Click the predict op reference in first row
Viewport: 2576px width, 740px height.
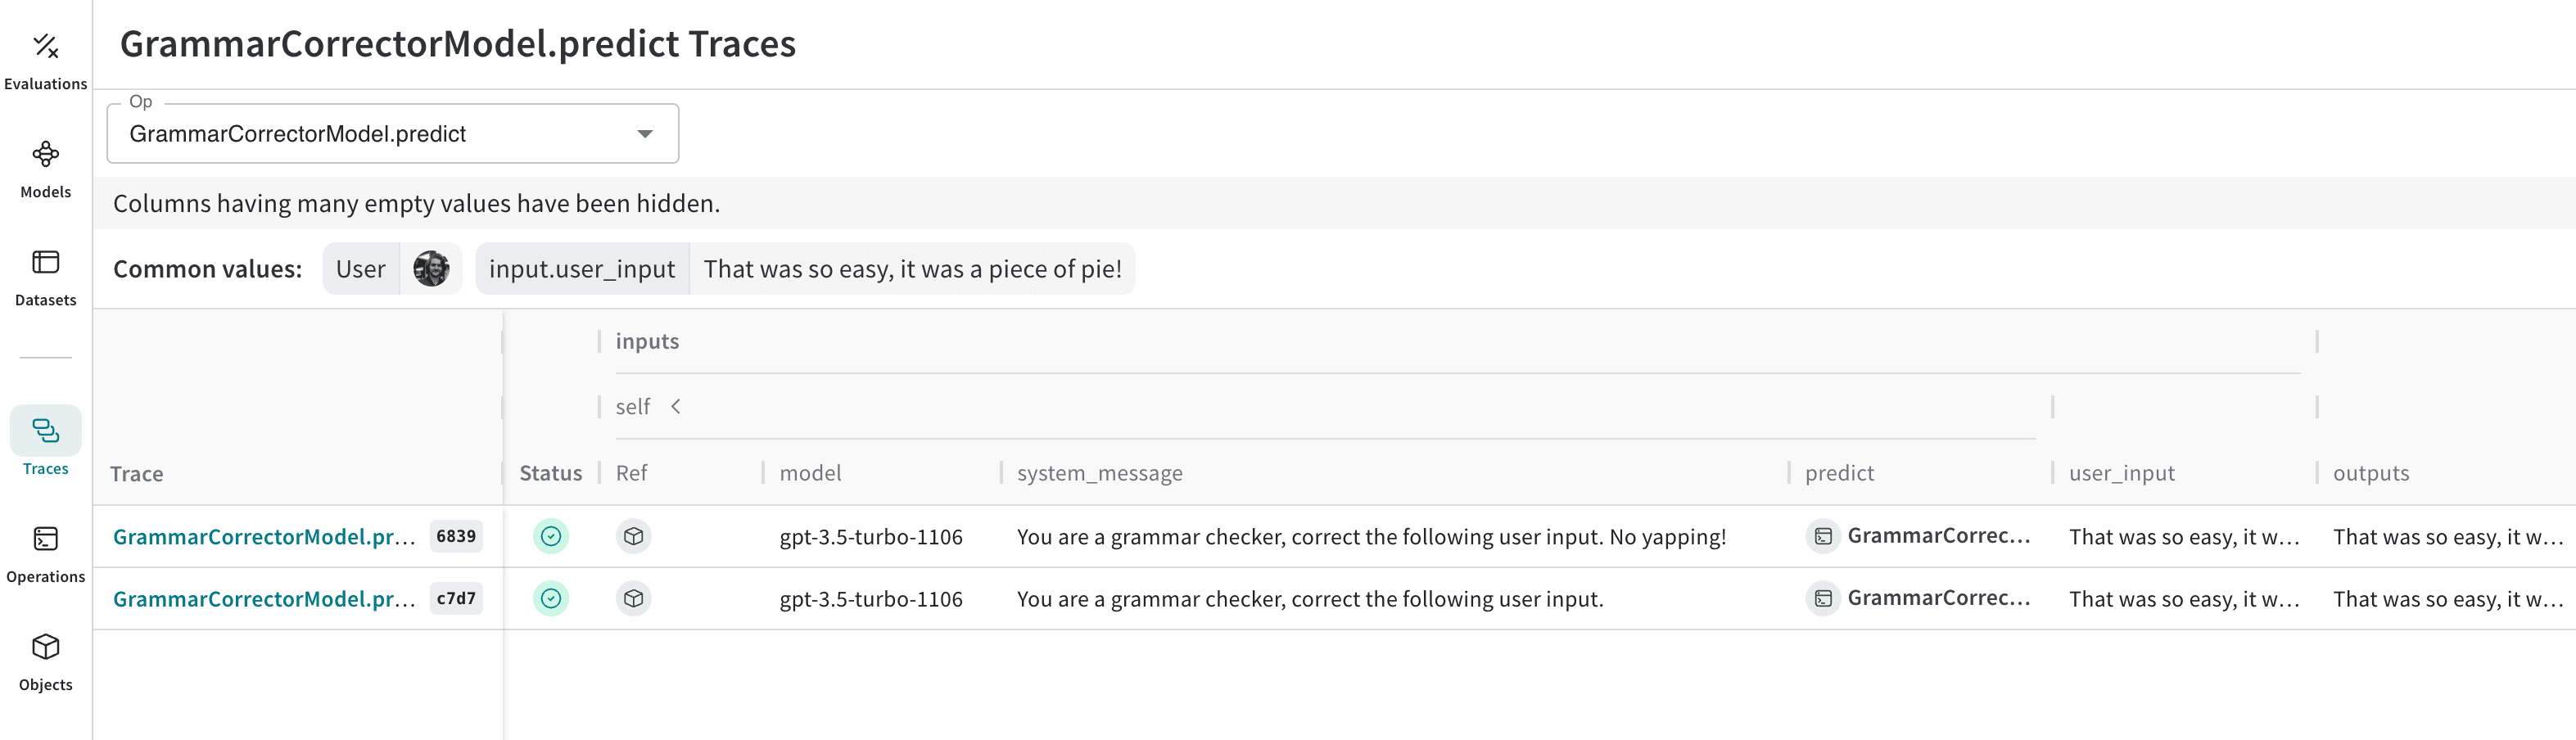click(x=1919, y=536)
